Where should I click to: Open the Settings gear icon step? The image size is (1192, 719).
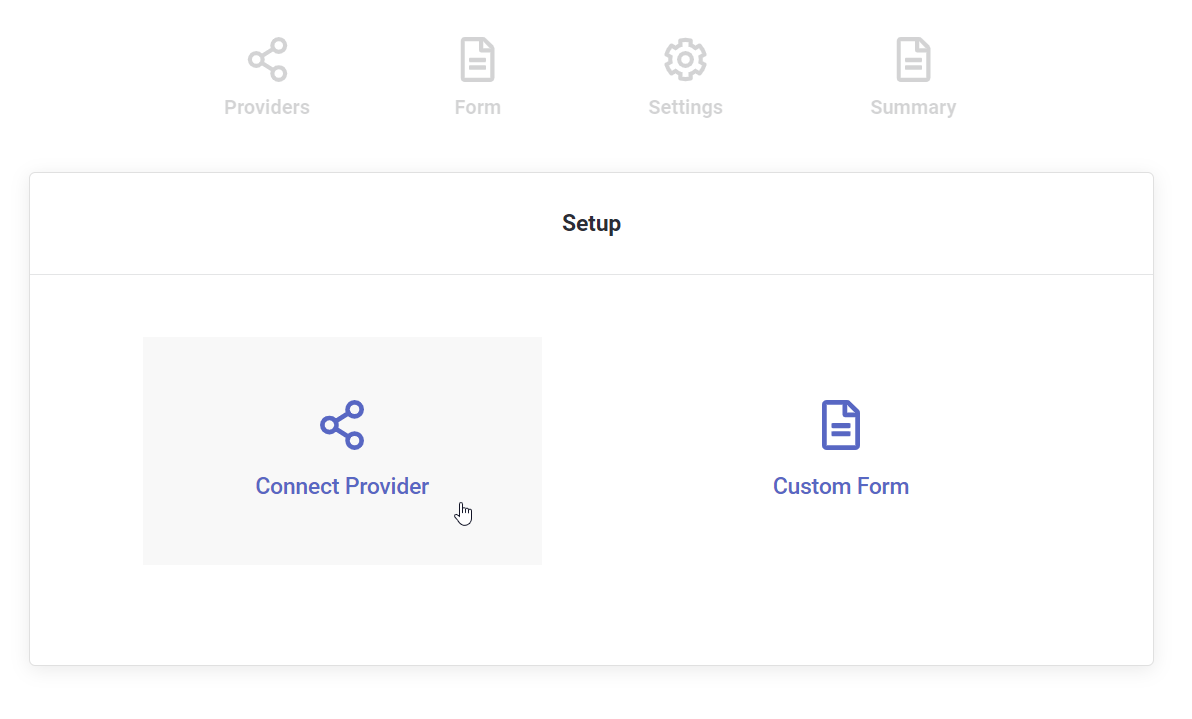coord(685,60)
